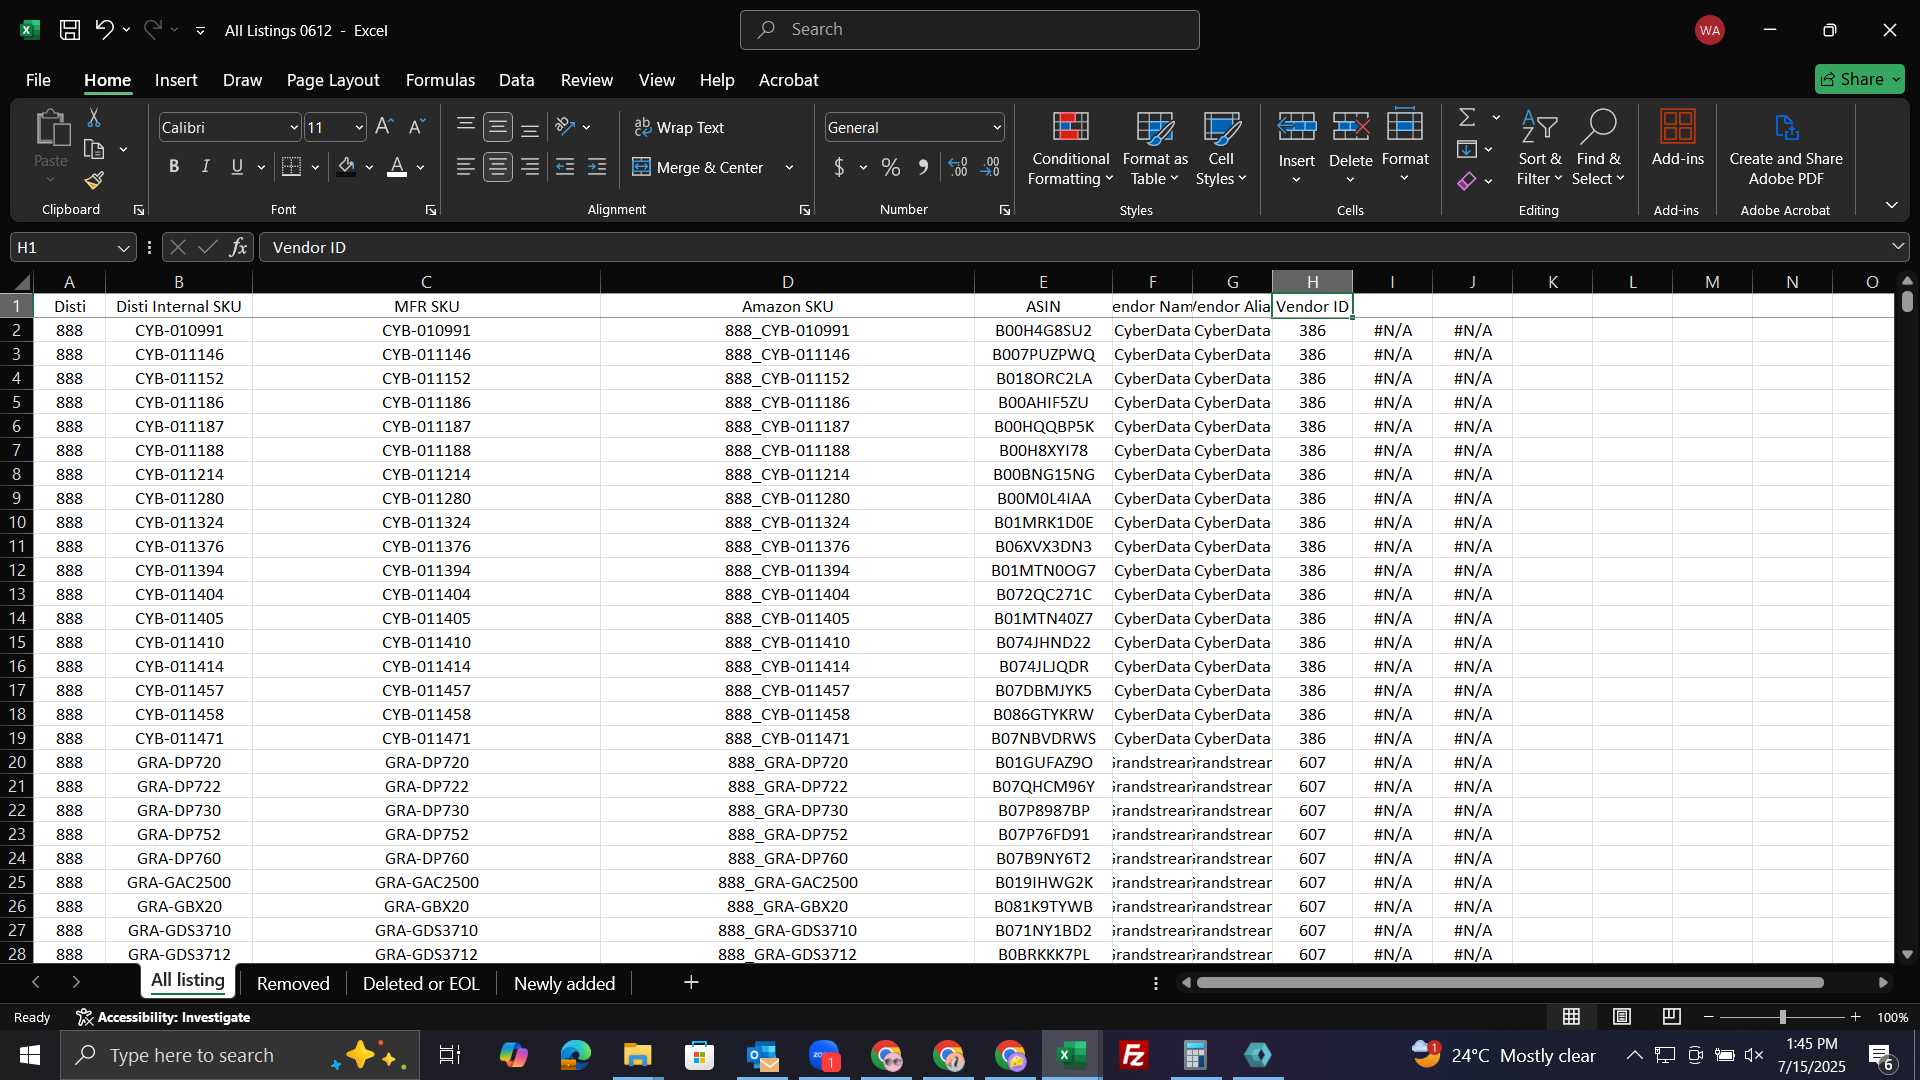Open Cell Styles dropdown
The height and width of the screenshot is (1080, 1920).
(1221, 148)
